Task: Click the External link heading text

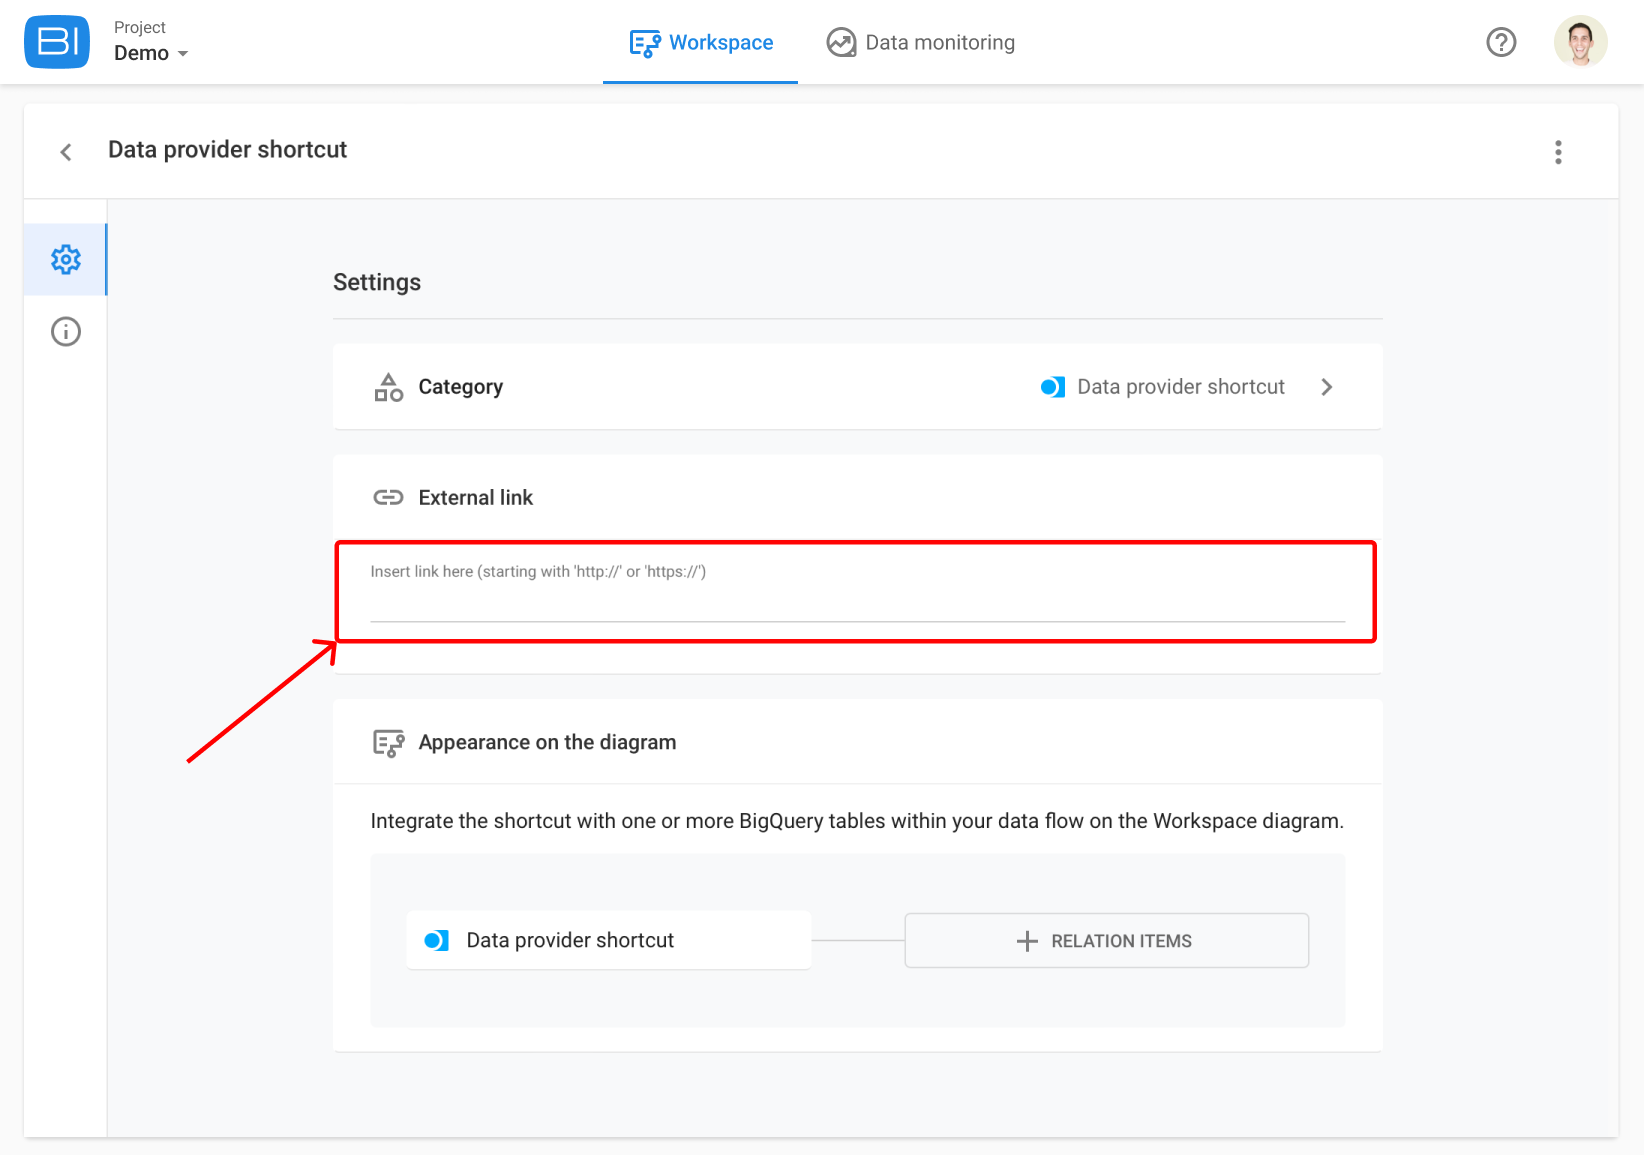Action: point(476,498)
